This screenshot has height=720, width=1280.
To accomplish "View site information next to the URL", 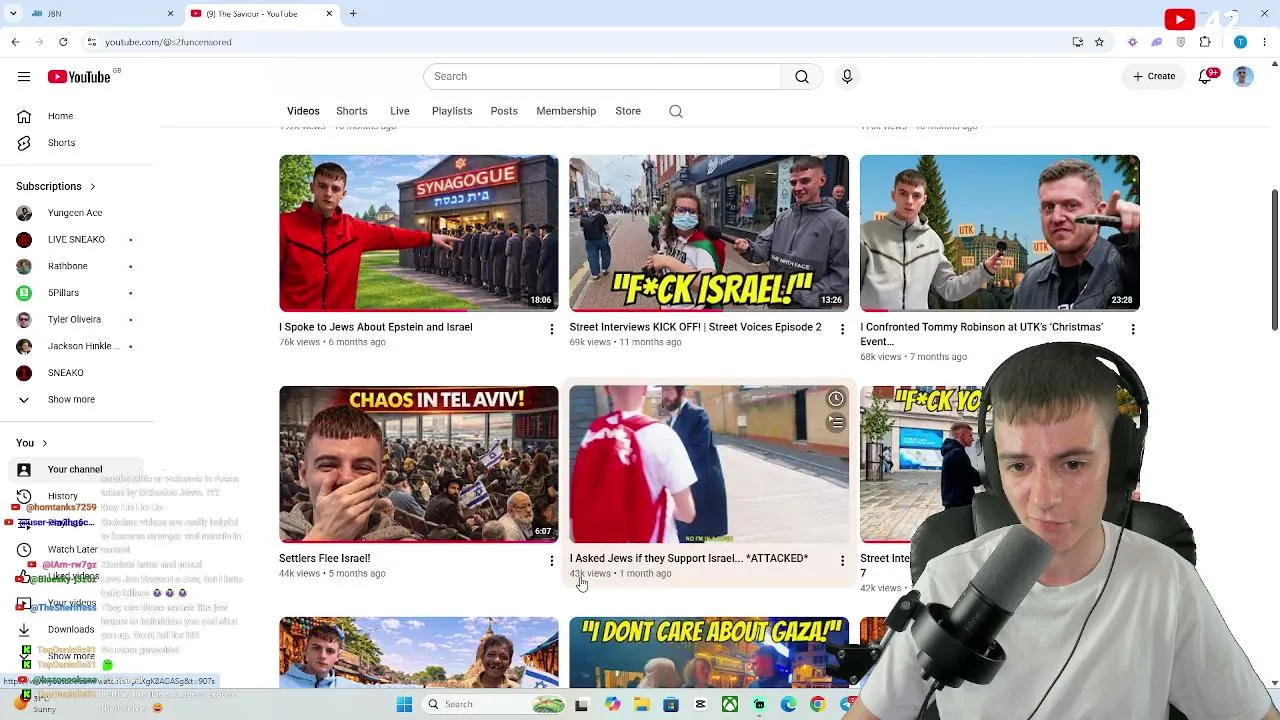I will pos(91,42).
